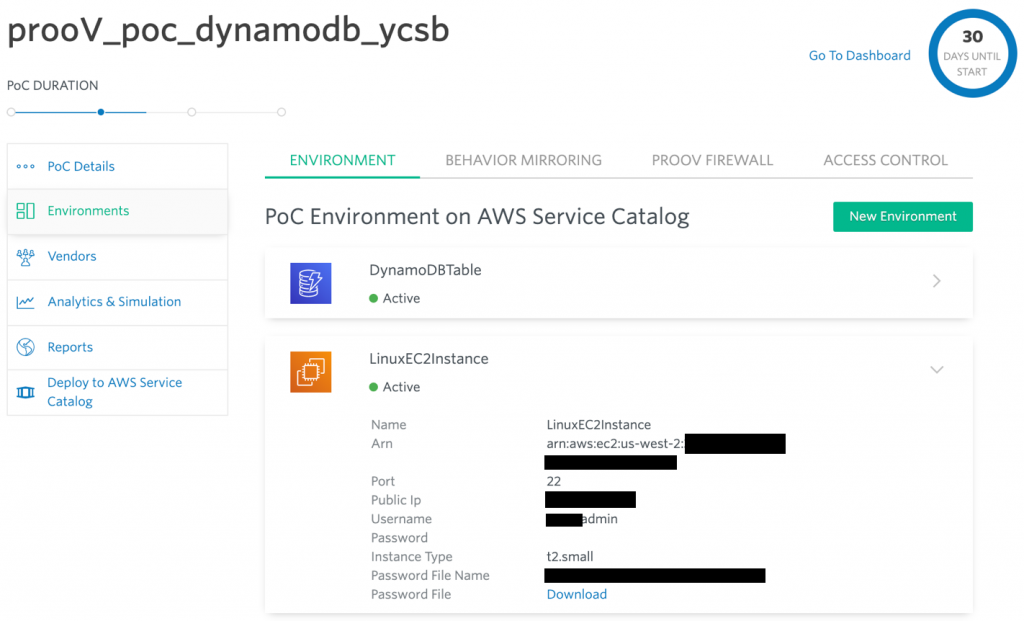This screenshot has width=1024, height=621.
Task: Click the LinuxEC2Instance card title
Action: (429, 359)
